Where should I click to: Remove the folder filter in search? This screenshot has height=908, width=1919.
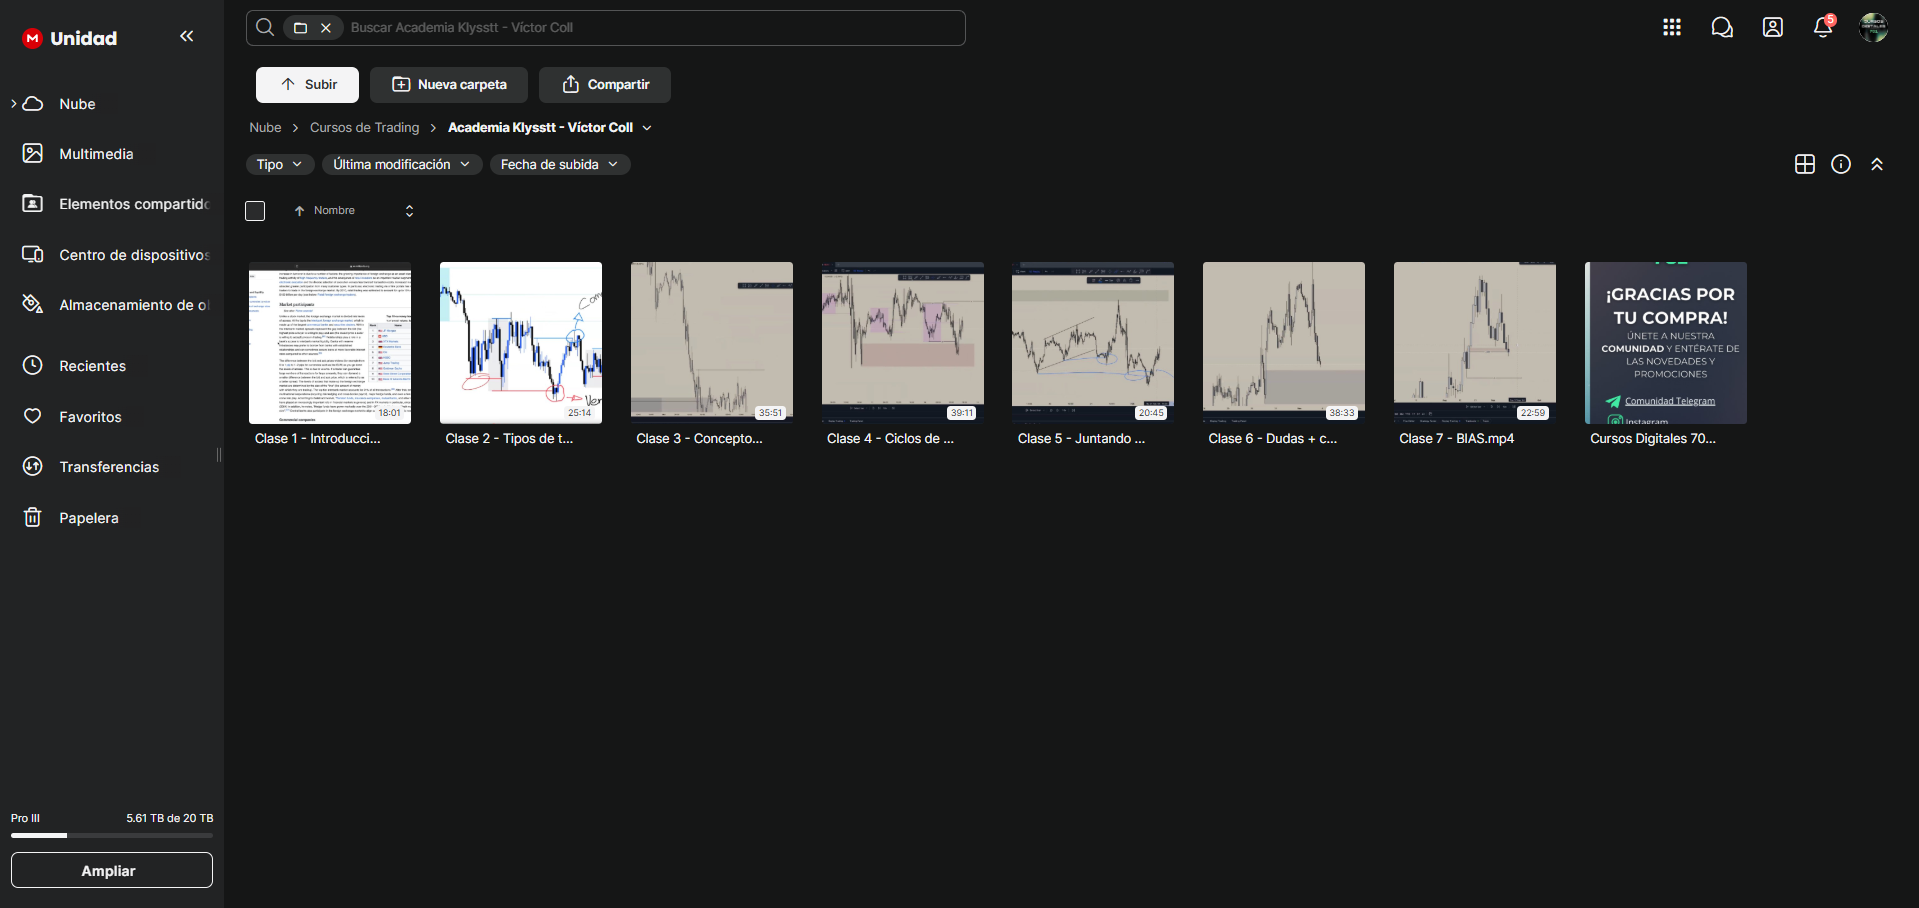click(x=326, y=28)
